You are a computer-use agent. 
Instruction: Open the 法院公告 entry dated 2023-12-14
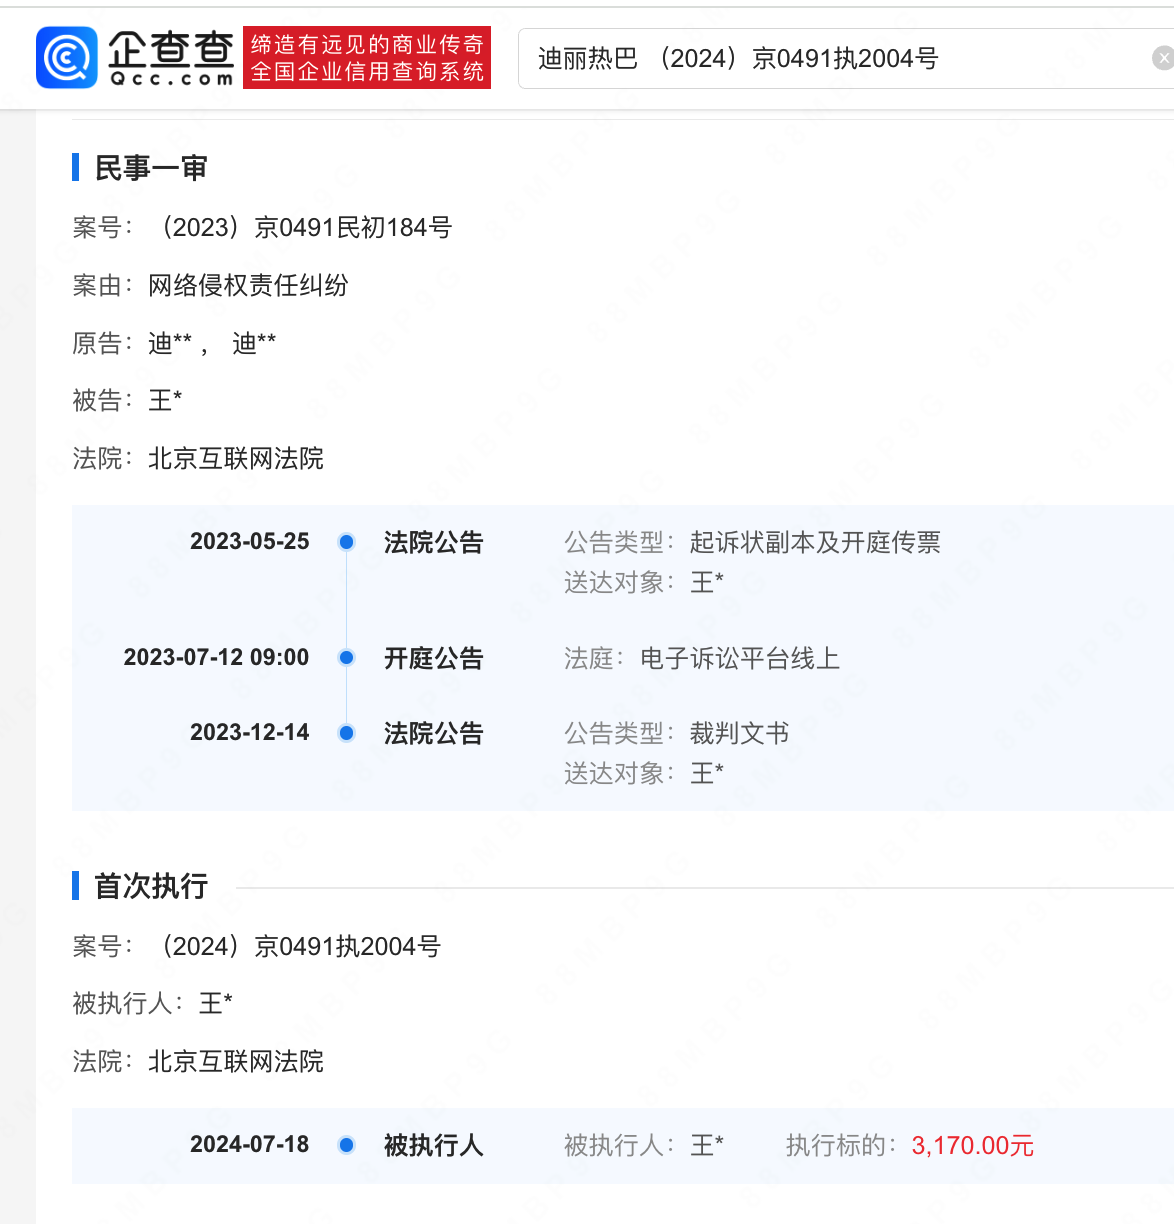point(434,733)
